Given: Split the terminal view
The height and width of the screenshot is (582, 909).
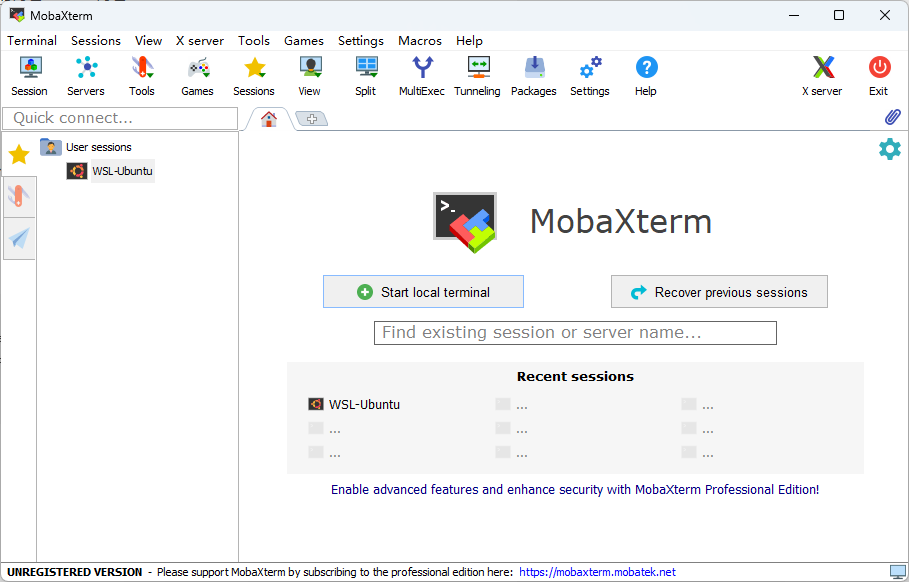Looking at the screenshot, I should point(365,75).
